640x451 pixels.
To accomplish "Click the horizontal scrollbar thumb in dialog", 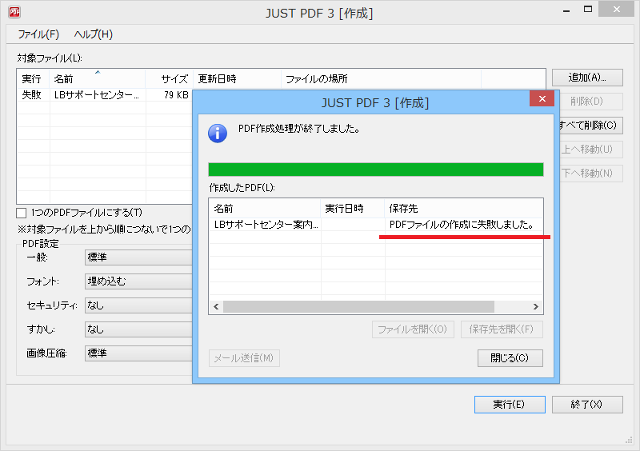I will click(x=358, y=307).
